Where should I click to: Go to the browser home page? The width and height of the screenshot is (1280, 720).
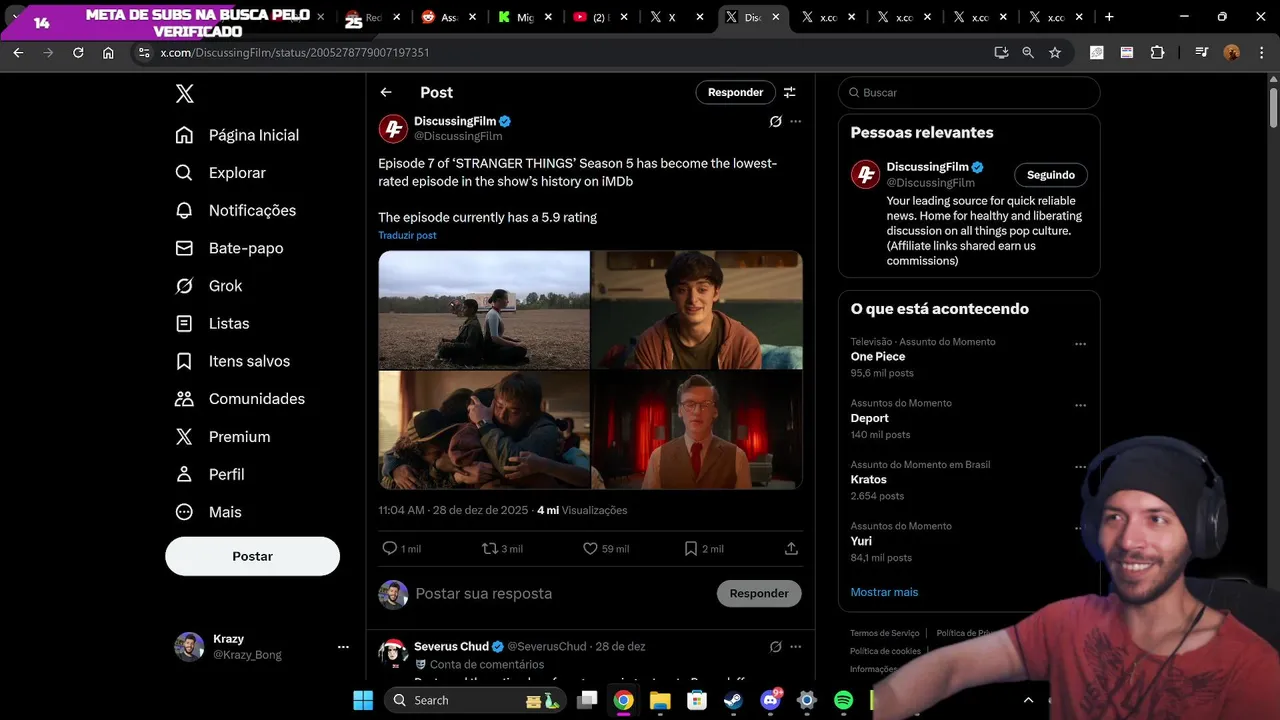[108, 53]
